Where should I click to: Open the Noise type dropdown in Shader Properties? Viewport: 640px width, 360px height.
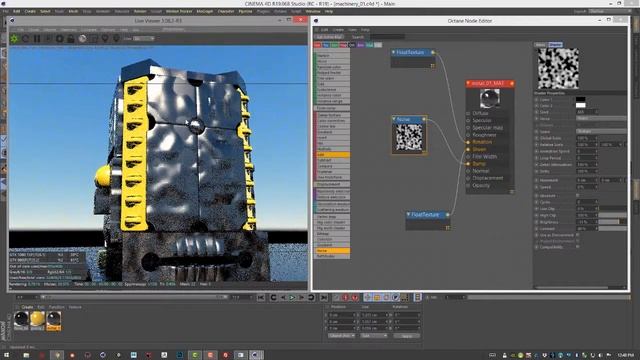click(601, 118)
